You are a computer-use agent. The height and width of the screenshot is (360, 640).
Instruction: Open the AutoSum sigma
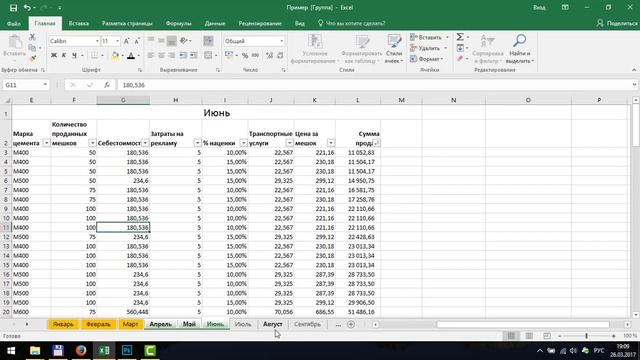460,37
